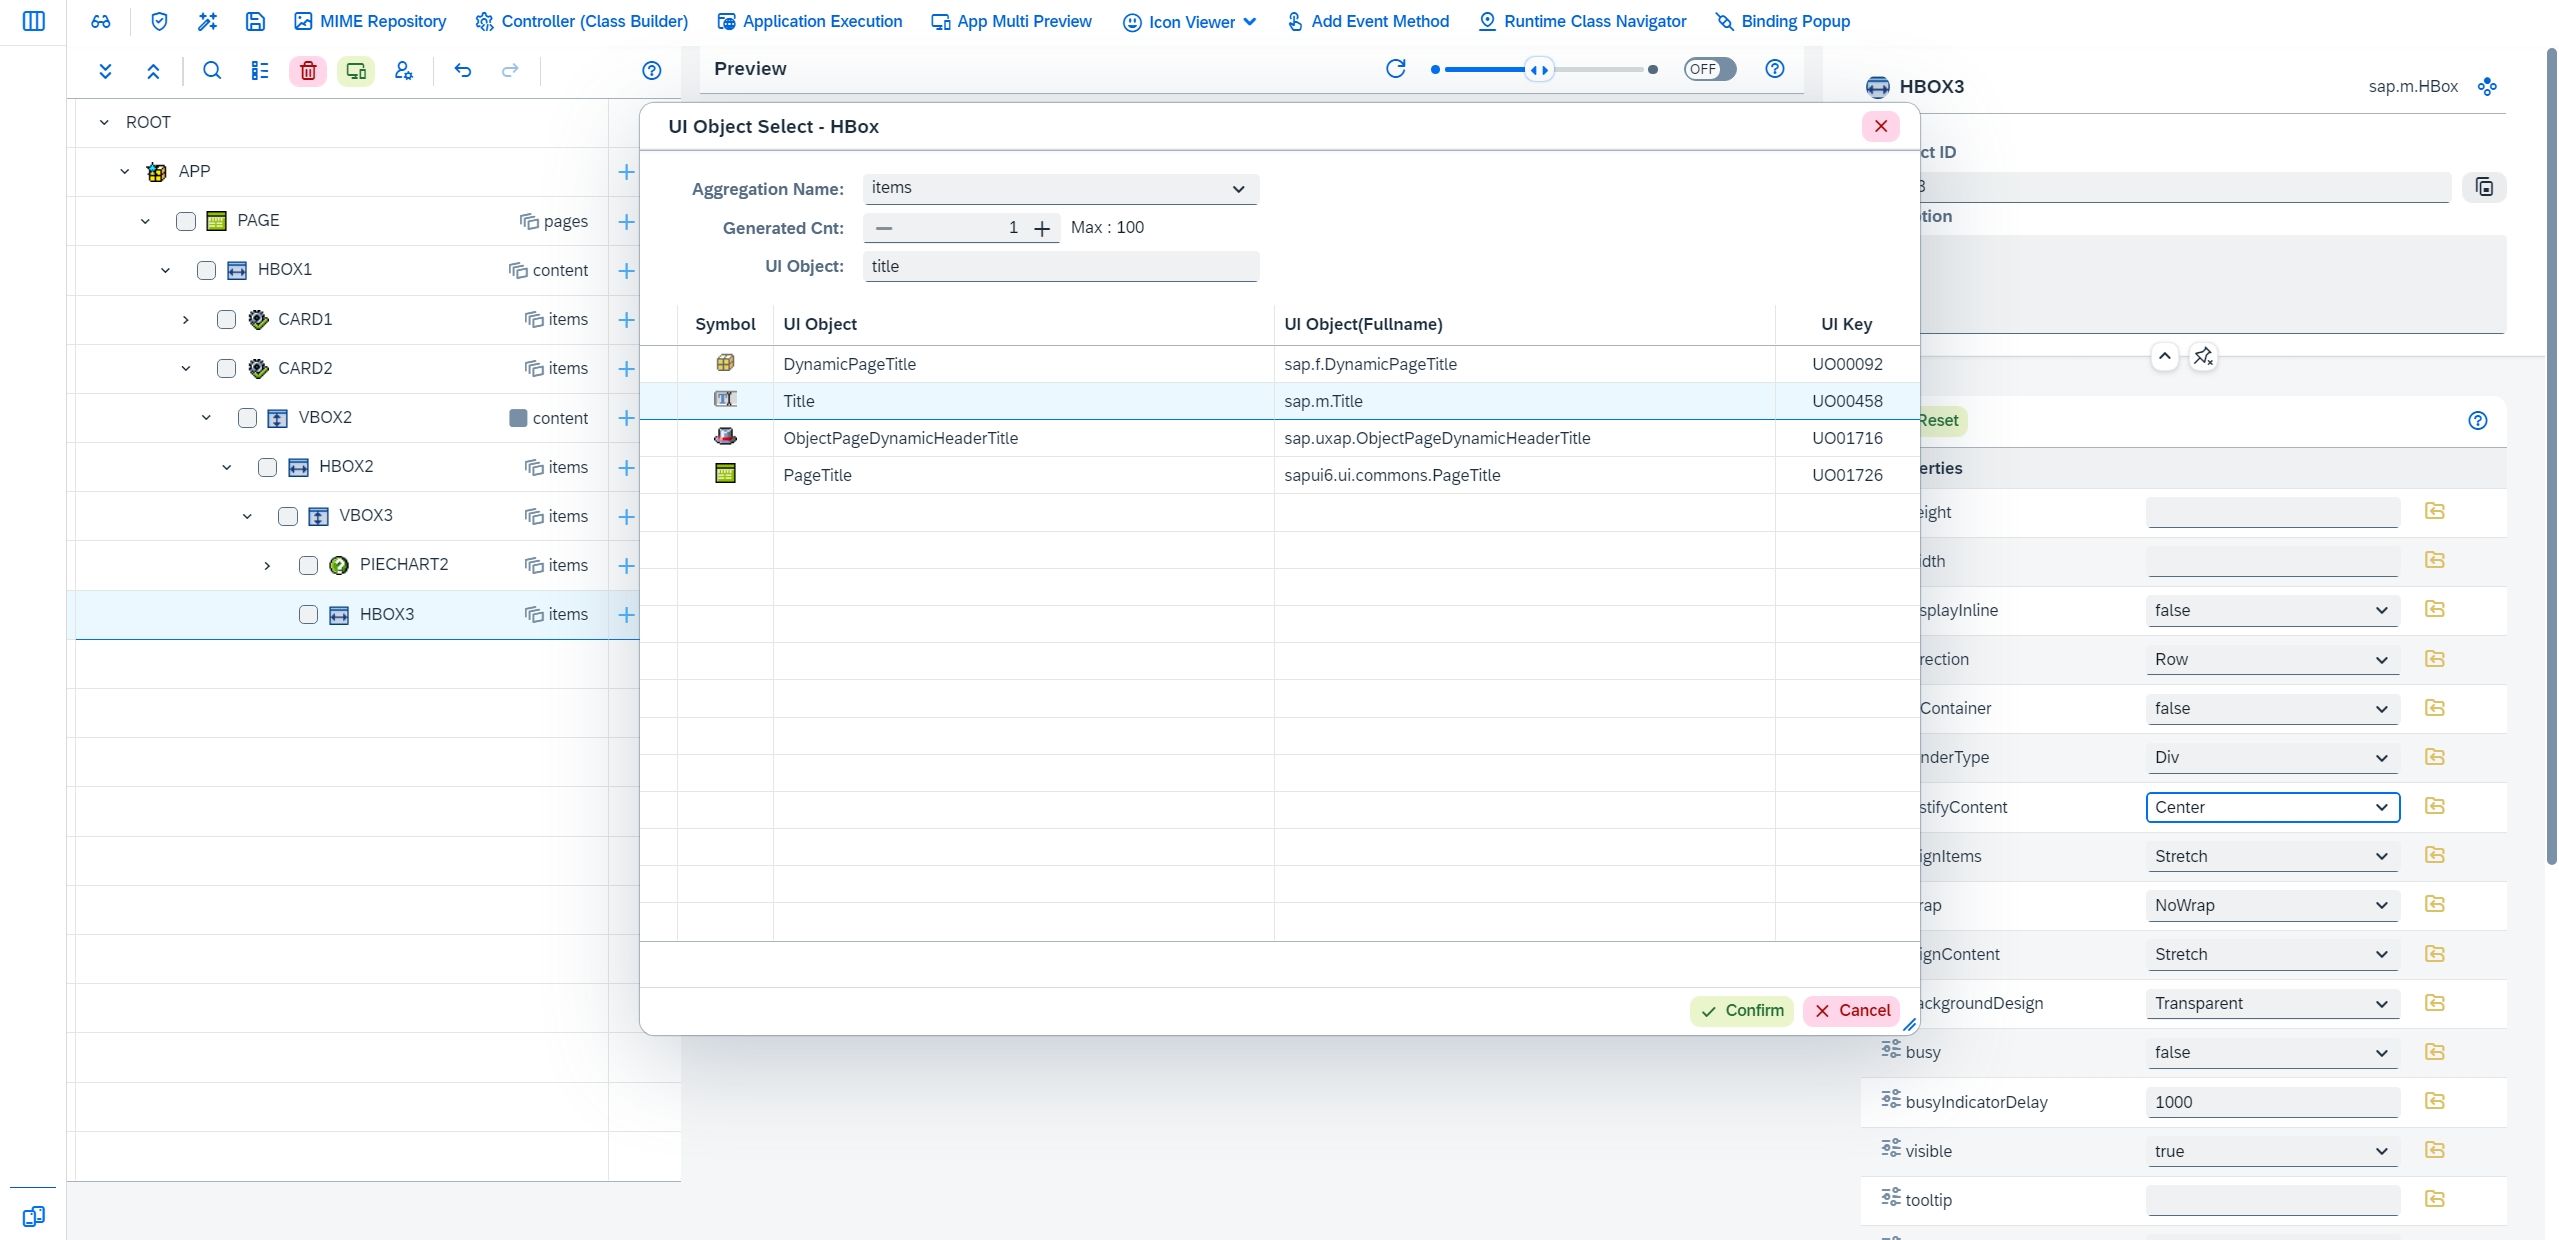Tick the PAGE checkbox
Screen dimensions: 2559x1240
[x=186, y=221]
